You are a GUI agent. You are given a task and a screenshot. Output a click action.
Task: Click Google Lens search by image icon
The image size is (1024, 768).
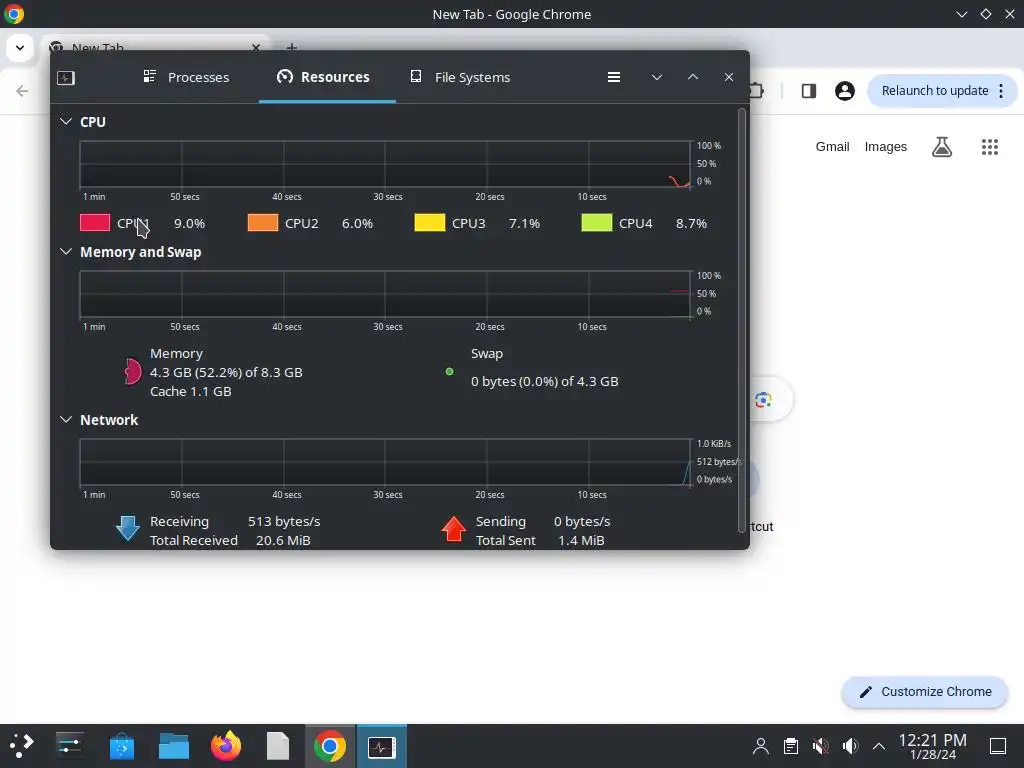[x=763, y=400]
